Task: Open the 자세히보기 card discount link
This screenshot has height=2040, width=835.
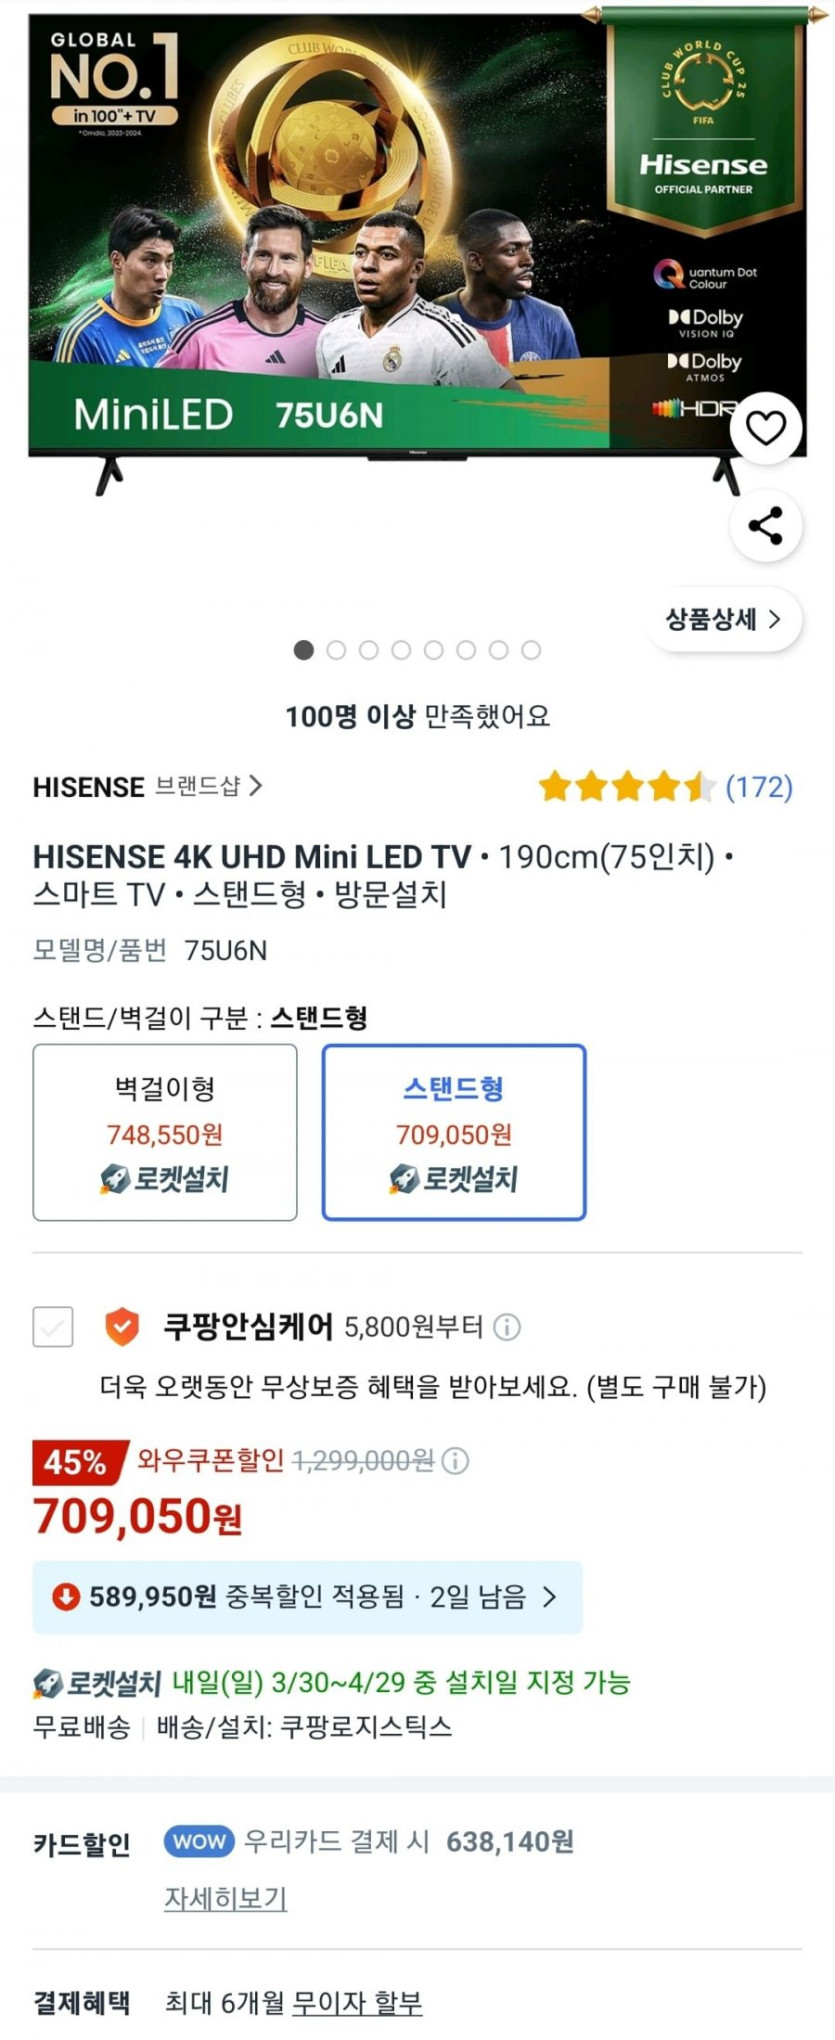Action: tap(225, 1898)
